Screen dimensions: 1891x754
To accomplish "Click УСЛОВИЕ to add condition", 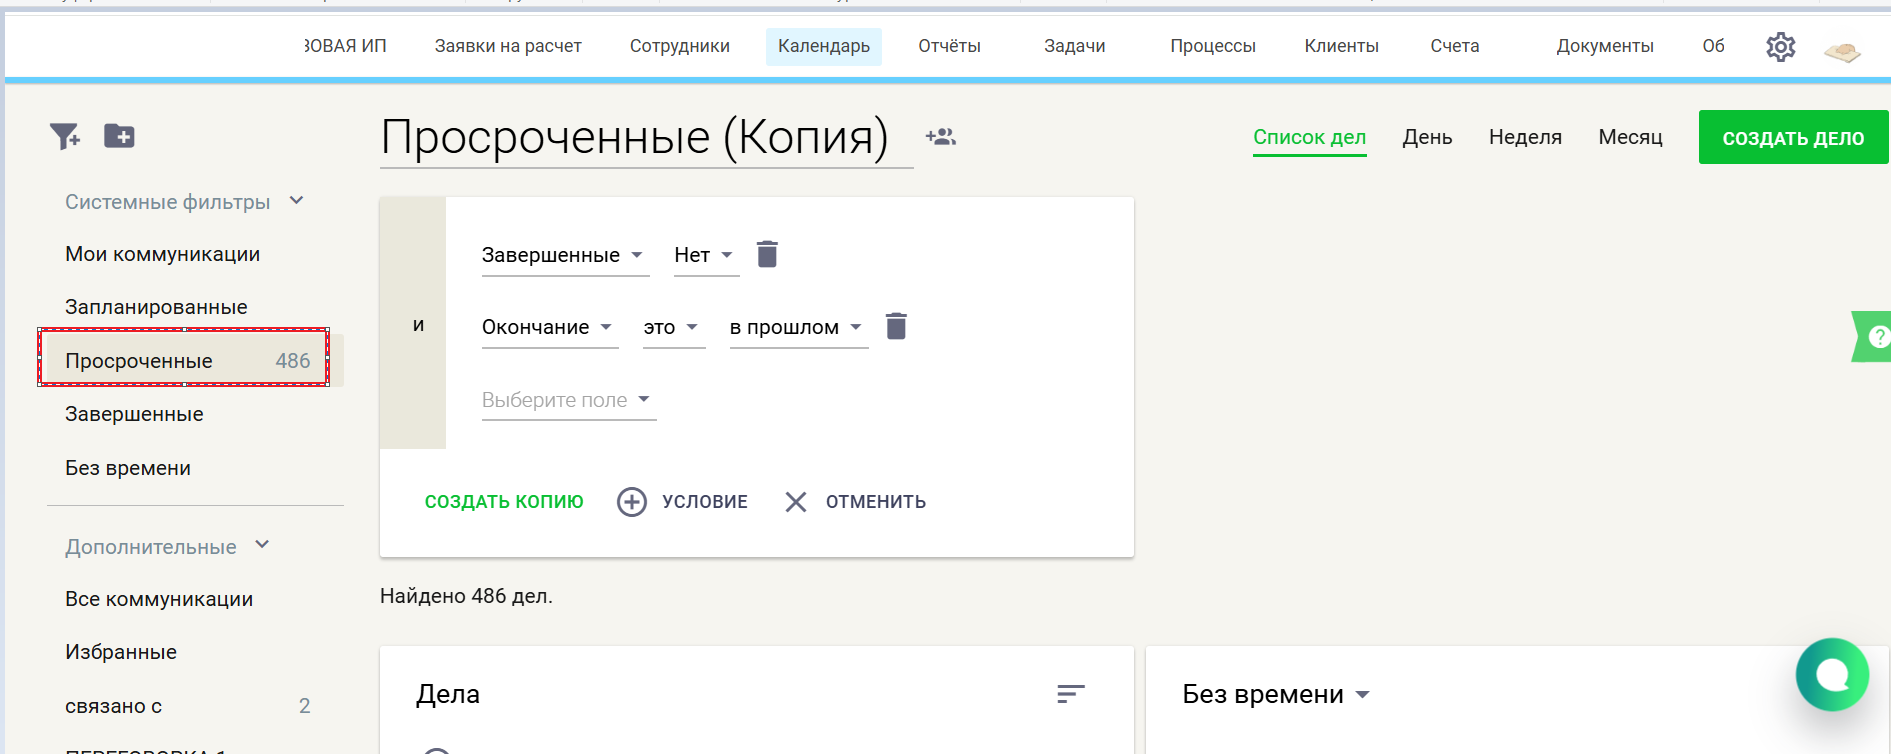I will [705, 502].
